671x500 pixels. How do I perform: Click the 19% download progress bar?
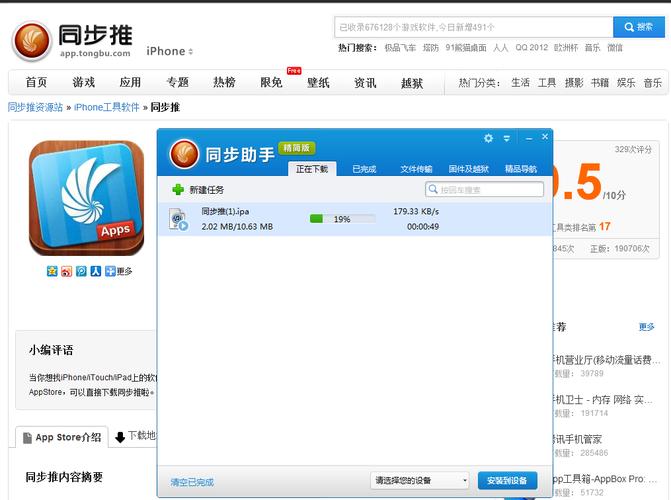342,219
